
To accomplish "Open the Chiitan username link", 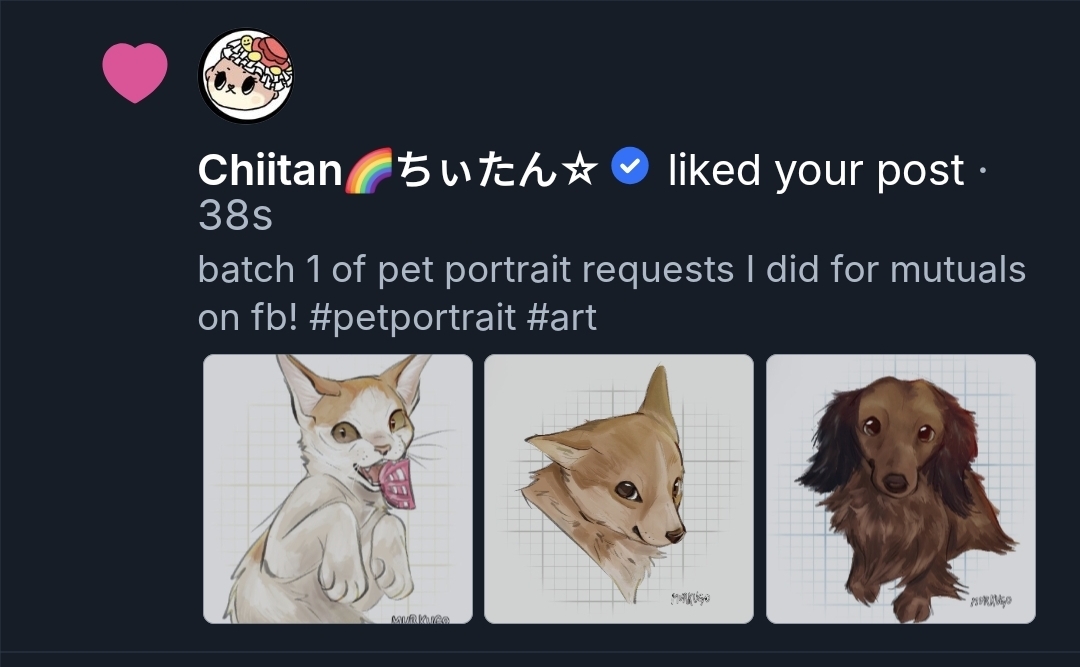I will tap(270, 171).
